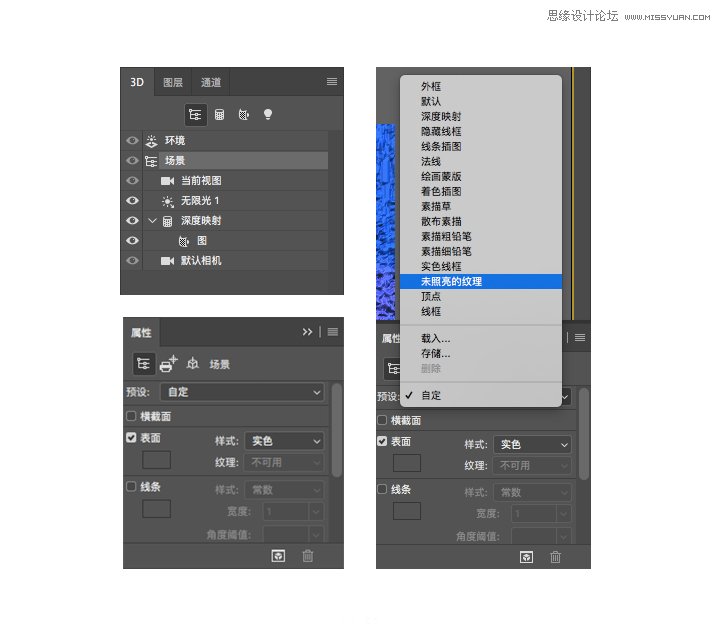Click the render icon at bottom of left 属性 panel
This screenshot has width=721, height=636.
pos(279,556)
